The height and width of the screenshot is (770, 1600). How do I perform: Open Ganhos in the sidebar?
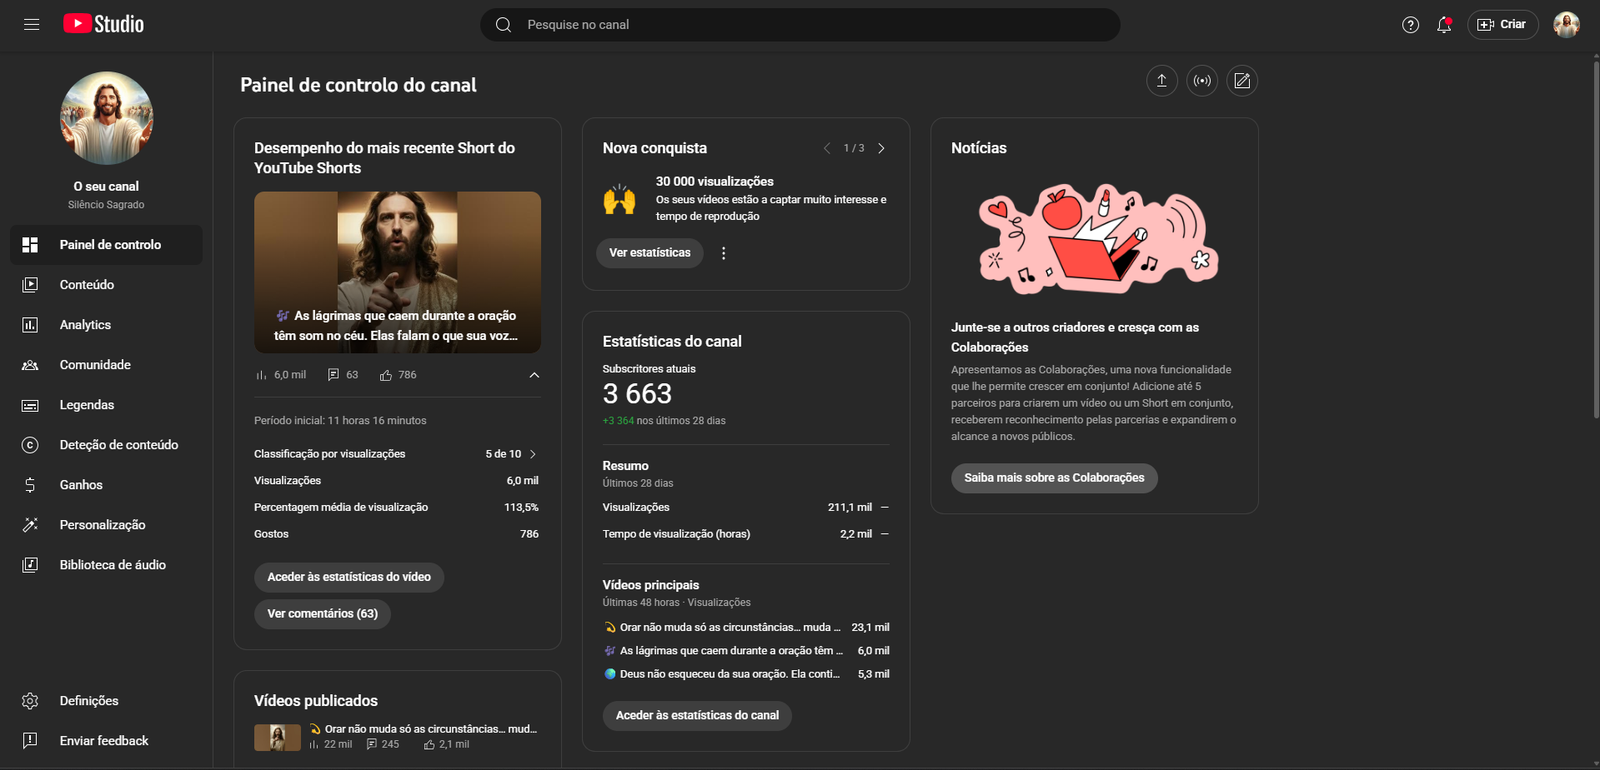point(81,485)
